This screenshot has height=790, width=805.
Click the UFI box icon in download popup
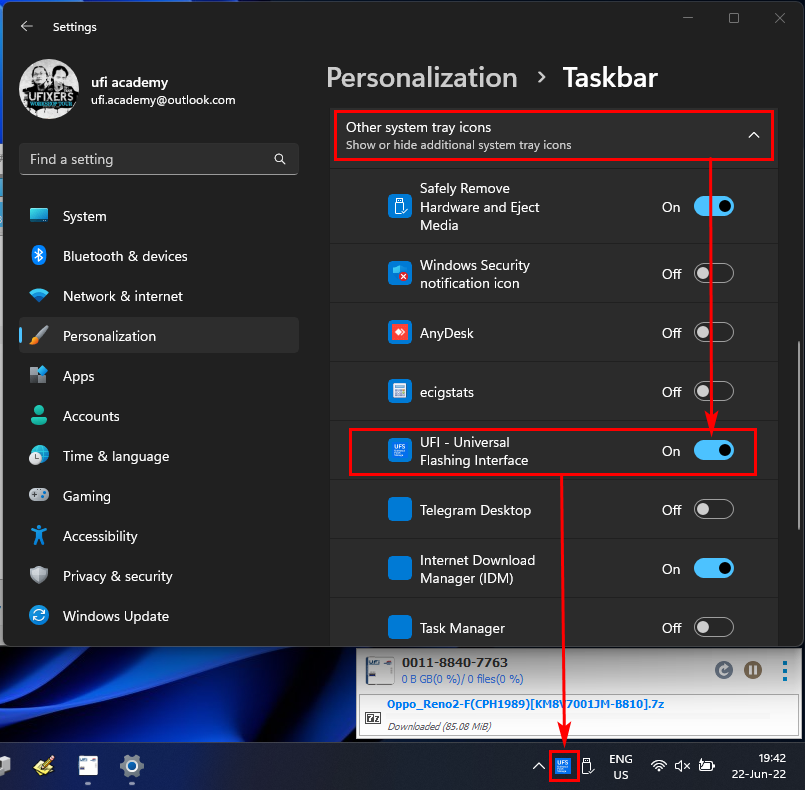[380, 670]
